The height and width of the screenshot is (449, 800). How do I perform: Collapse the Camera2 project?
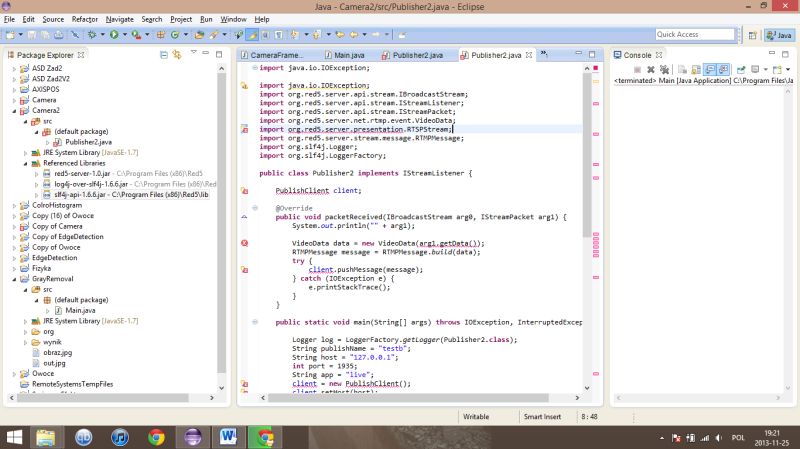click(x=14, y=111)
